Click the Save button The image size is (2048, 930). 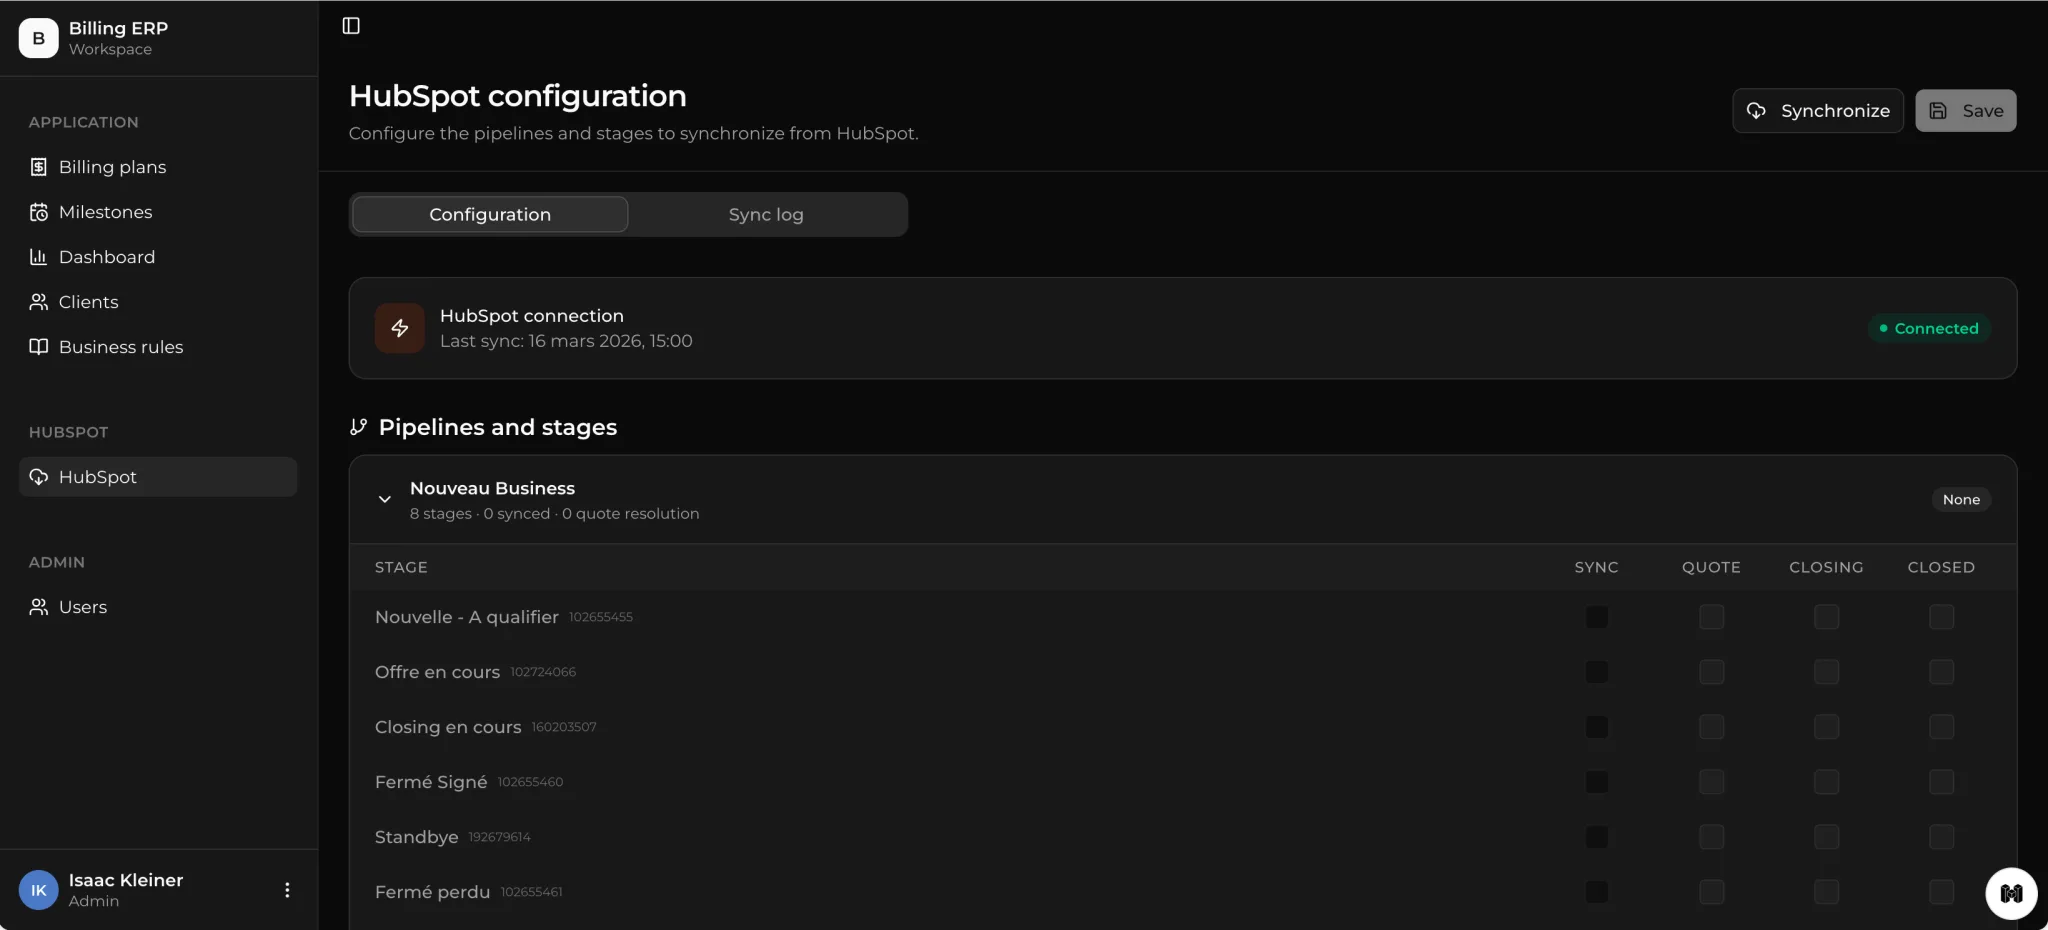[x=1966, y=111]
